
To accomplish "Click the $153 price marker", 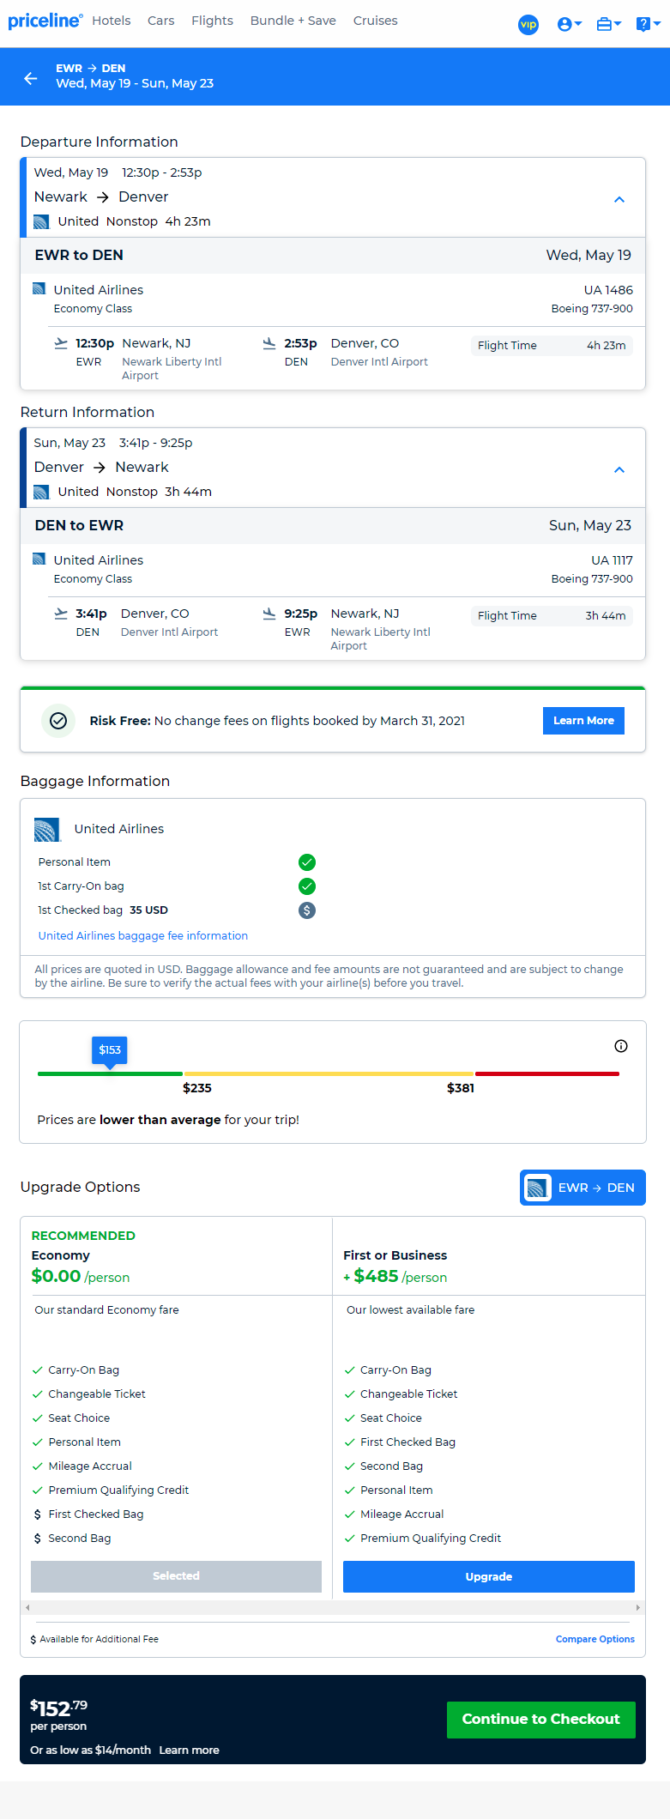I will pos(110,1050).
